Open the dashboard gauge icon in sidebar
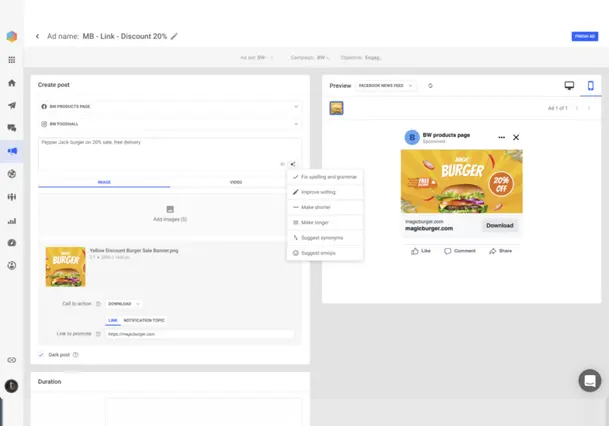The image size is (609, 426). (12, 243)
